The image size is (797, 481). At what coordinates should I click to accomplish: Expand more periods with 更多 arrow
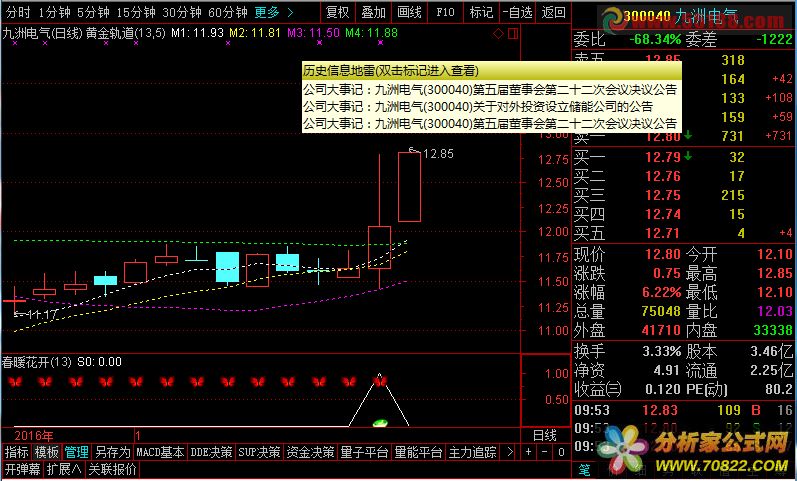[274, 12]
